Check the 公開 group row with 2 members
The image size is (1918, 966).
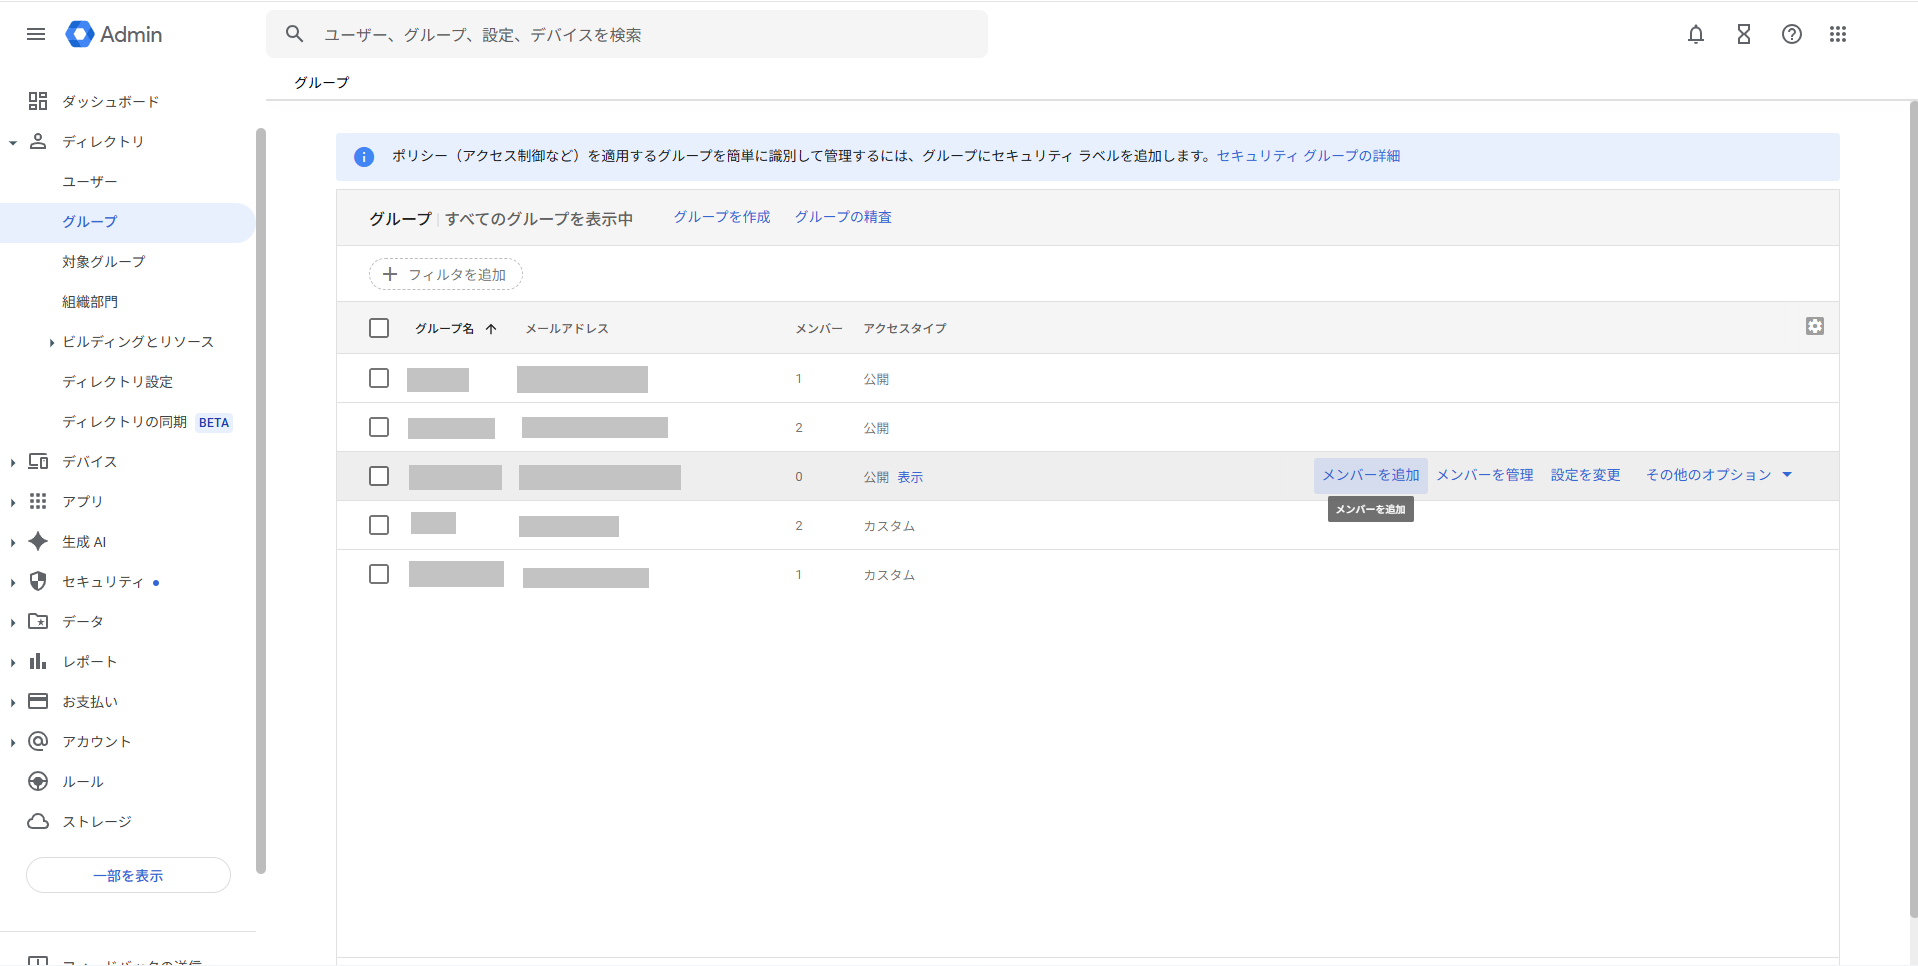379,427
